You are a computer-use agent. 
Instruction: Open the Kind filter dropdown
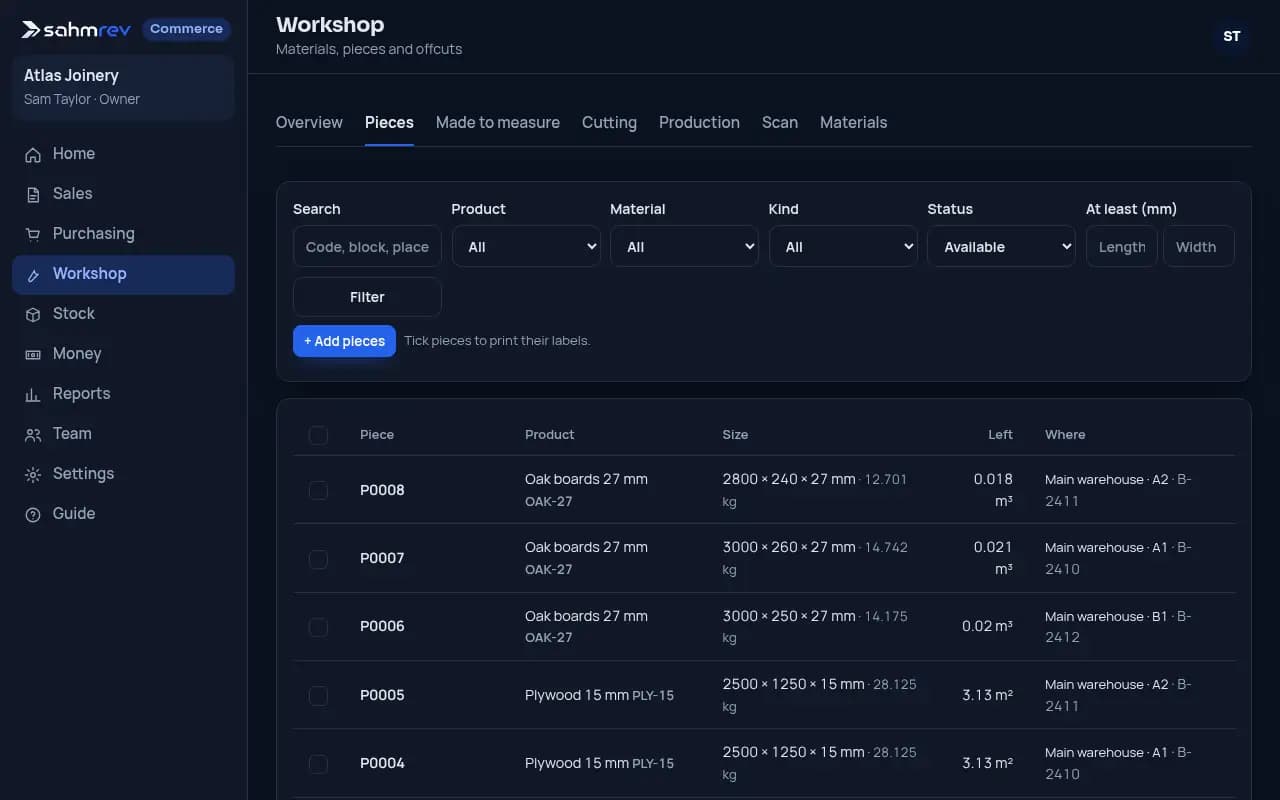[843, 246]
